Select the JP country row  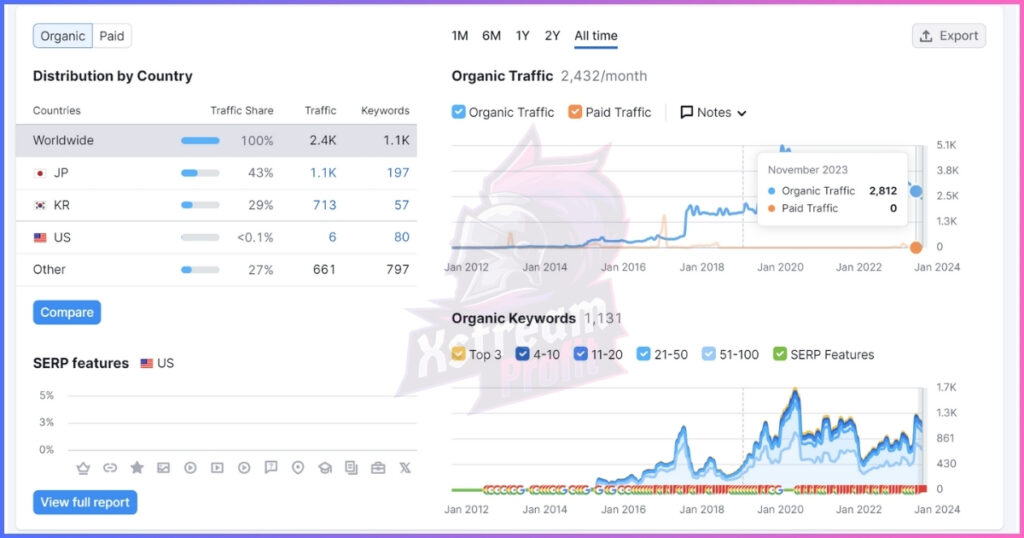coord(216,172)
